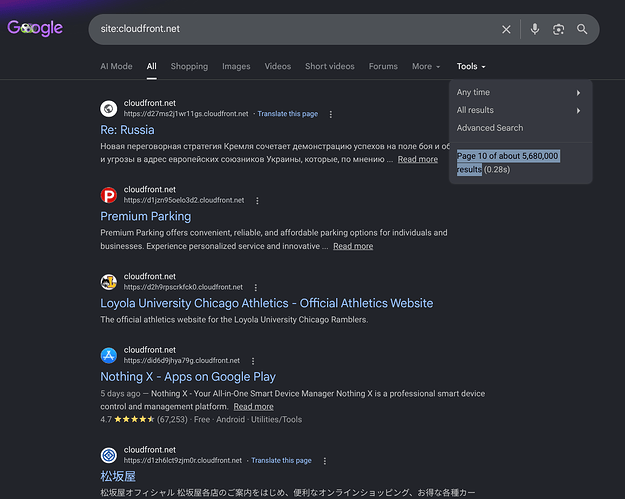Image resolution: width=625 pixels, height=499 pixels.
Task: Collapse the Tools dropdown
Action: pos(471,67)
